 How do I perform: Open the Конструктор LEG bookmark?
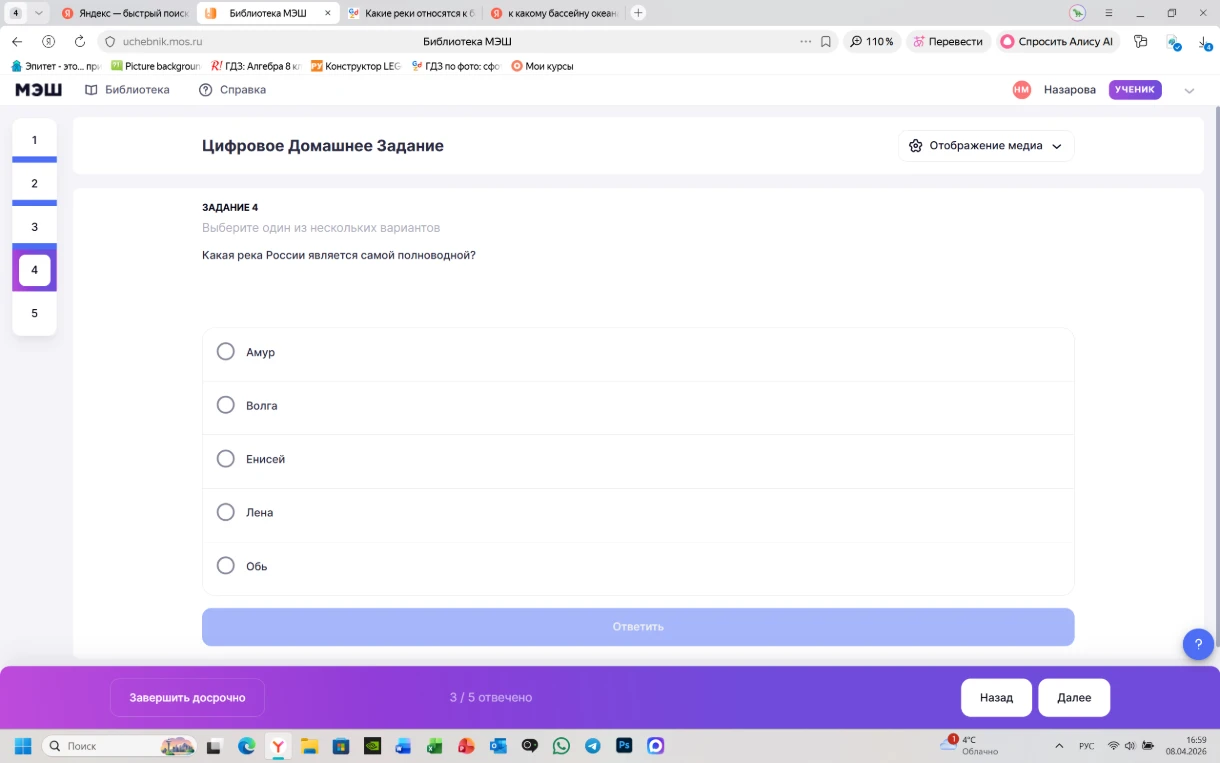356,66
